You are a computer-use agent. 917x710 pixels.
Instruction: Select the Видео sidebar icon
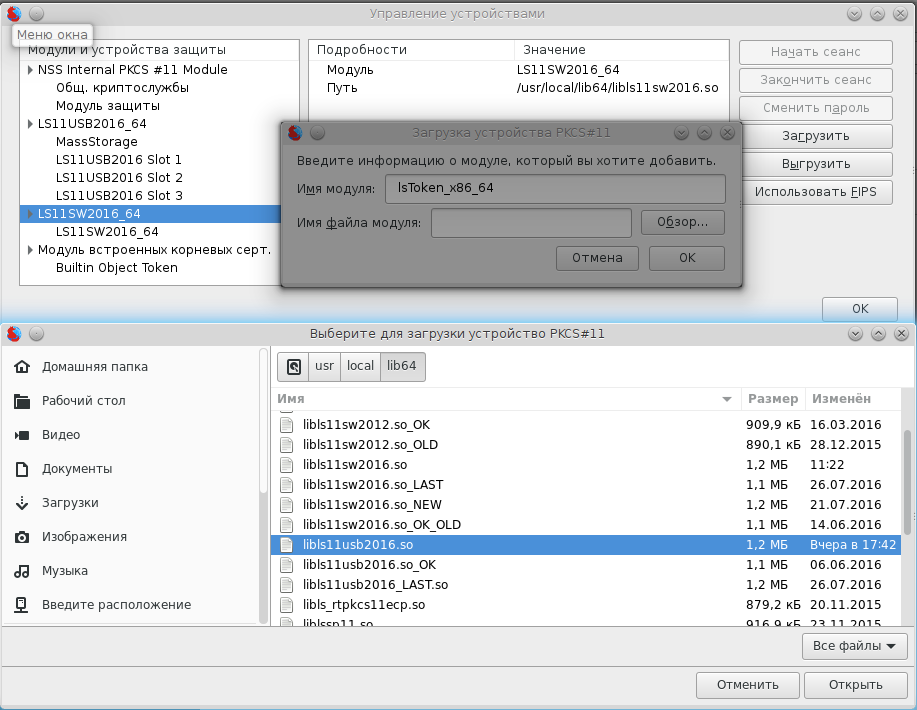pyautogui.click(x=22, y=435)
